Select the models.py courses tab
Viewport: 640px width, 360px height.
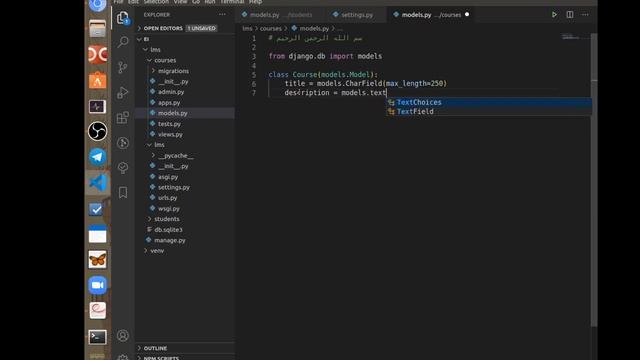click(x=431, y=15)
